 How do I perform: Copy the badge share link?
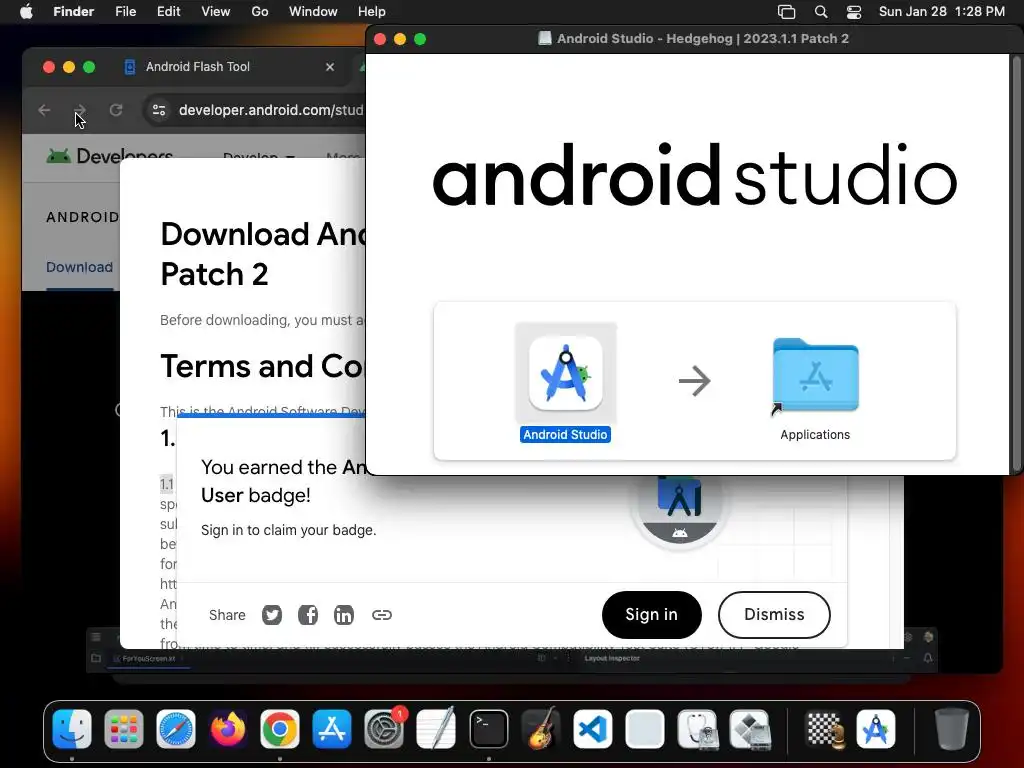click(381, 615)
